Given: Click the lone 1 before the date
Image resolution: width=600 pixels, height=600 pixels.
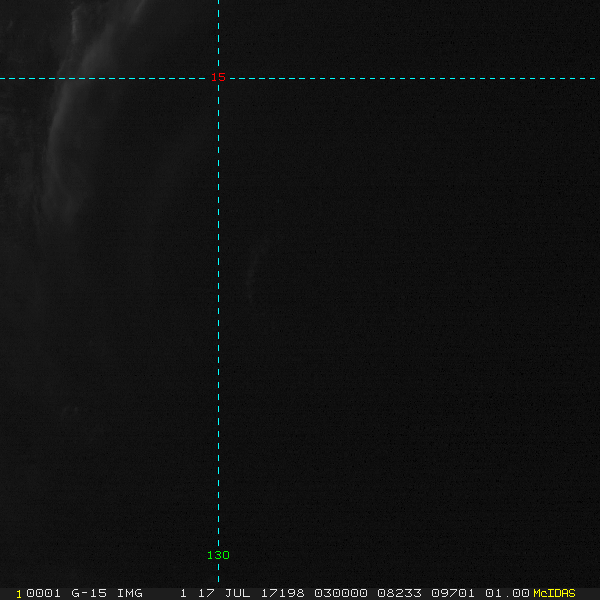Looking at the screenshot, I should click(184, 593).
